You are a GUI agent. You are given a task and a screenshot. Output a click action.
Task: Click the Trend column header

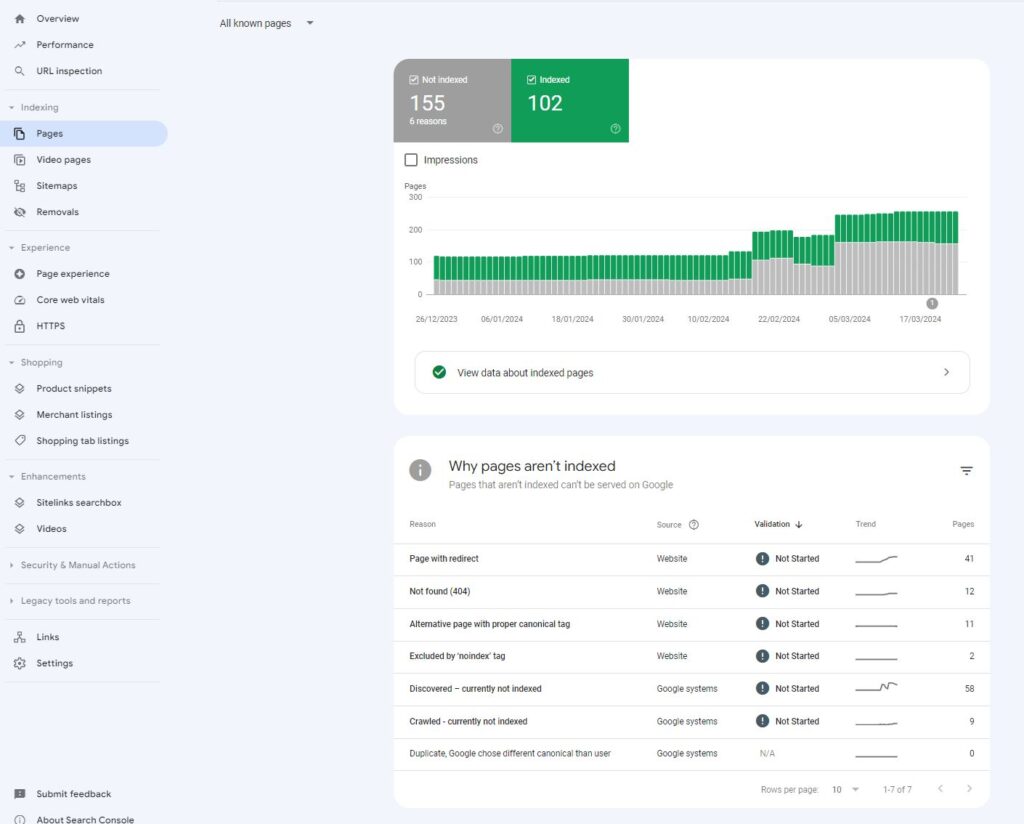click(x=865, y=524)
